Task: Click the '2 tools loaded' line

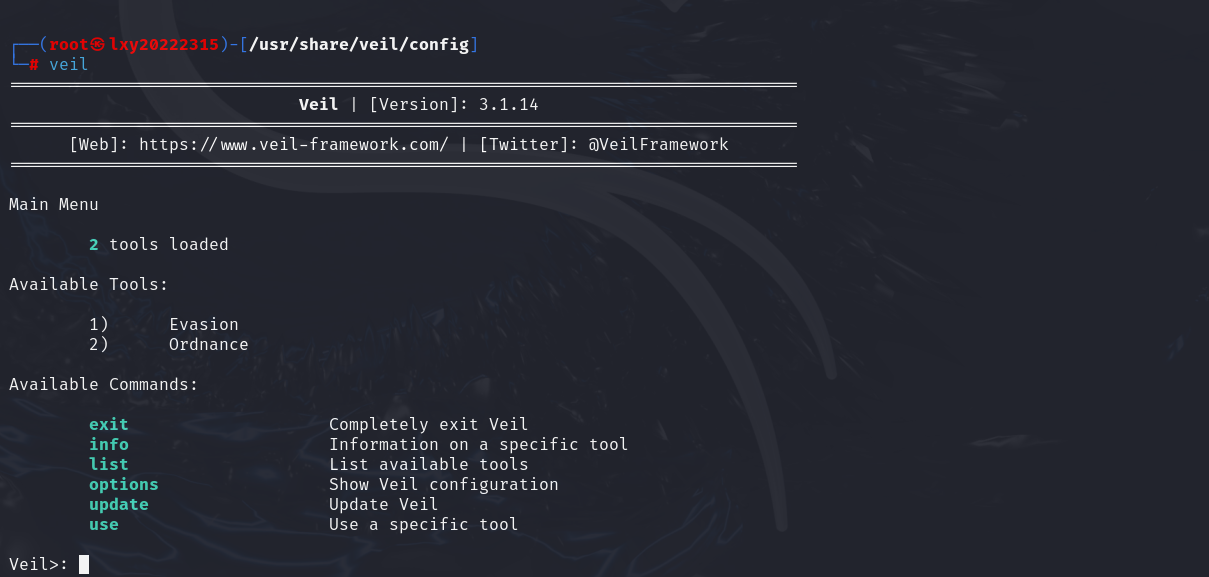Action: tap(159, 244)
